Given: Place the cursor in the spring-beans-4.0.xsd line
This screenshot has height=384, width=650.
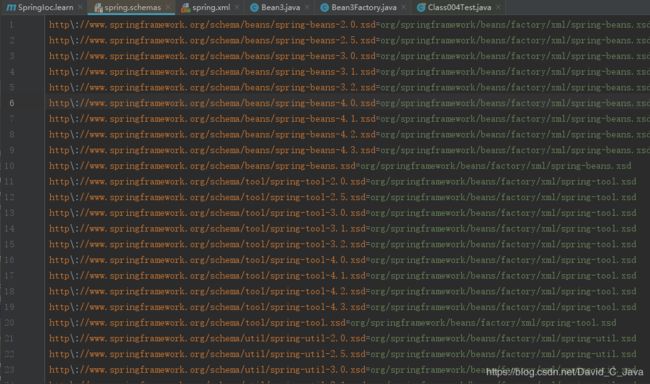Looking at the screenshot, I should (349, 103).
